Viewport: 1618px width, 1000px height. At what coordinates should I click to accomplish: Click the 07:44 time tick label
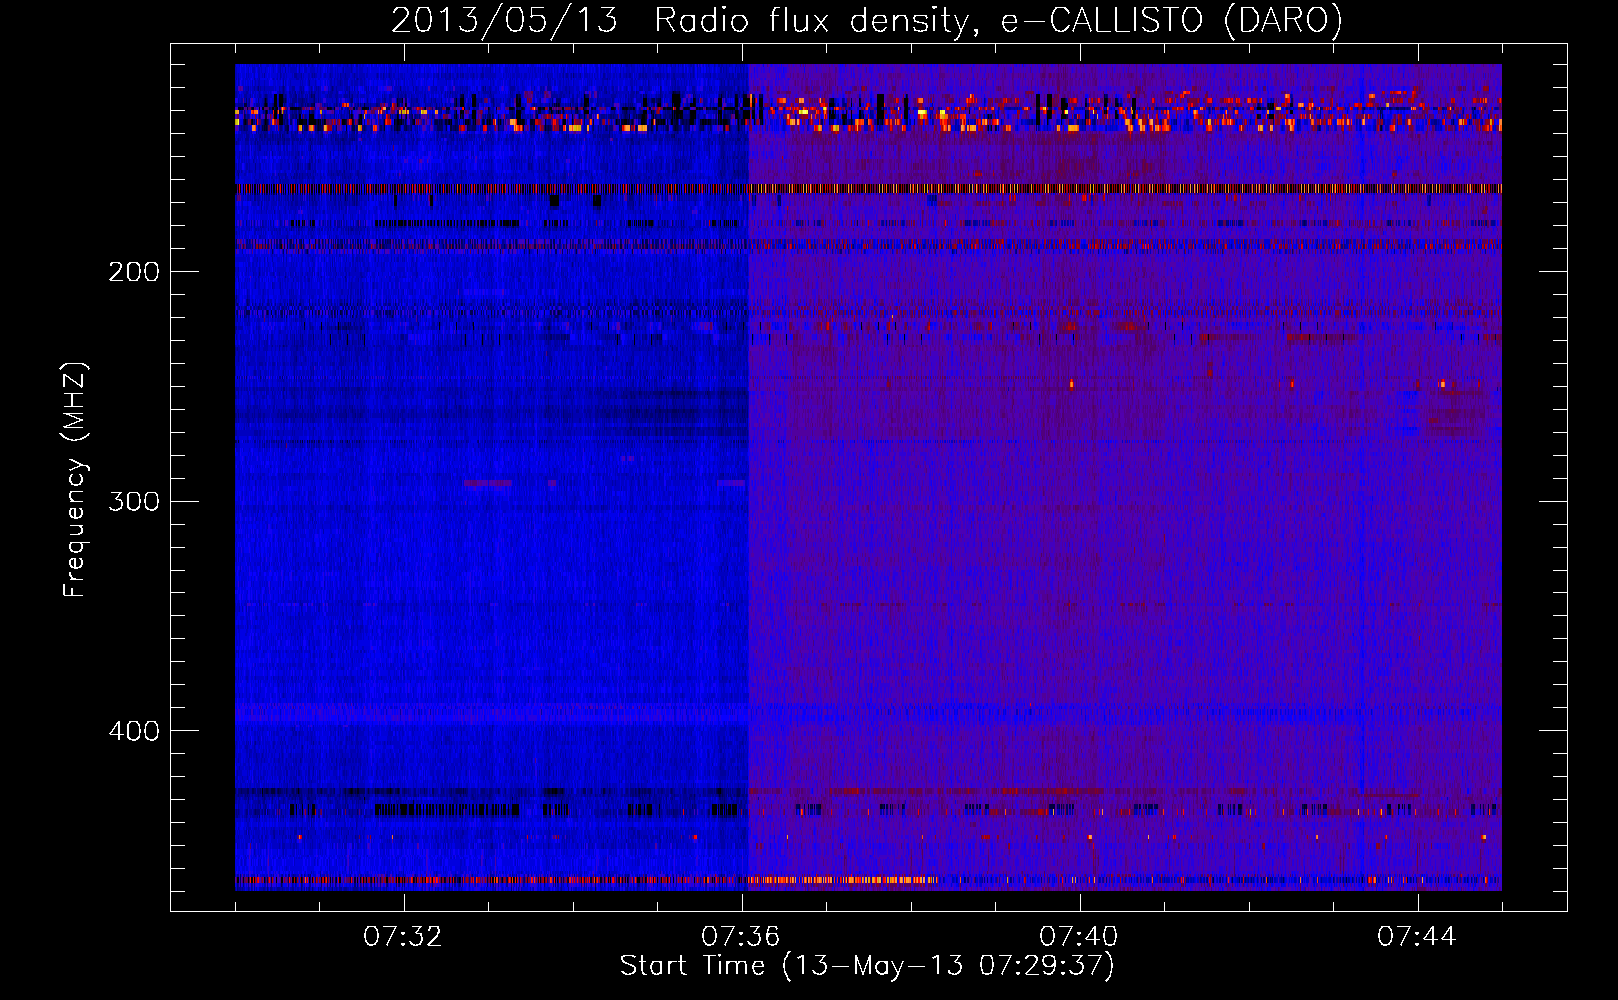(x=1417, y=937)
